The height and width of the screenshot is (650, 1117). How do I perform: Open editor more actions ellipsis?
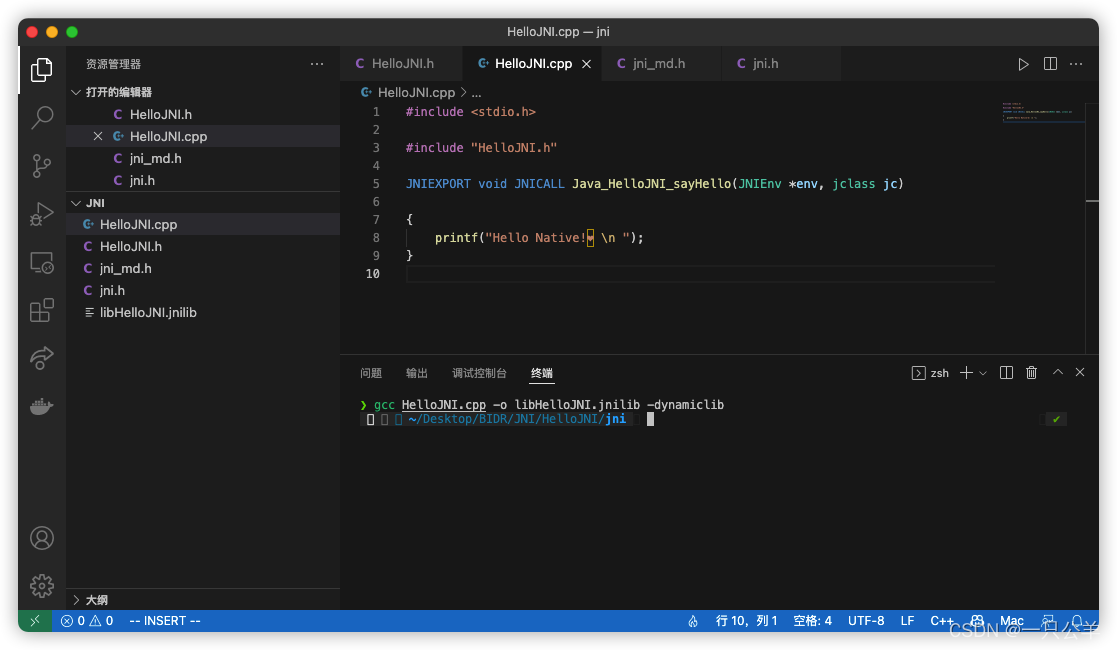pyautogui.click(x=1076, y=64)
